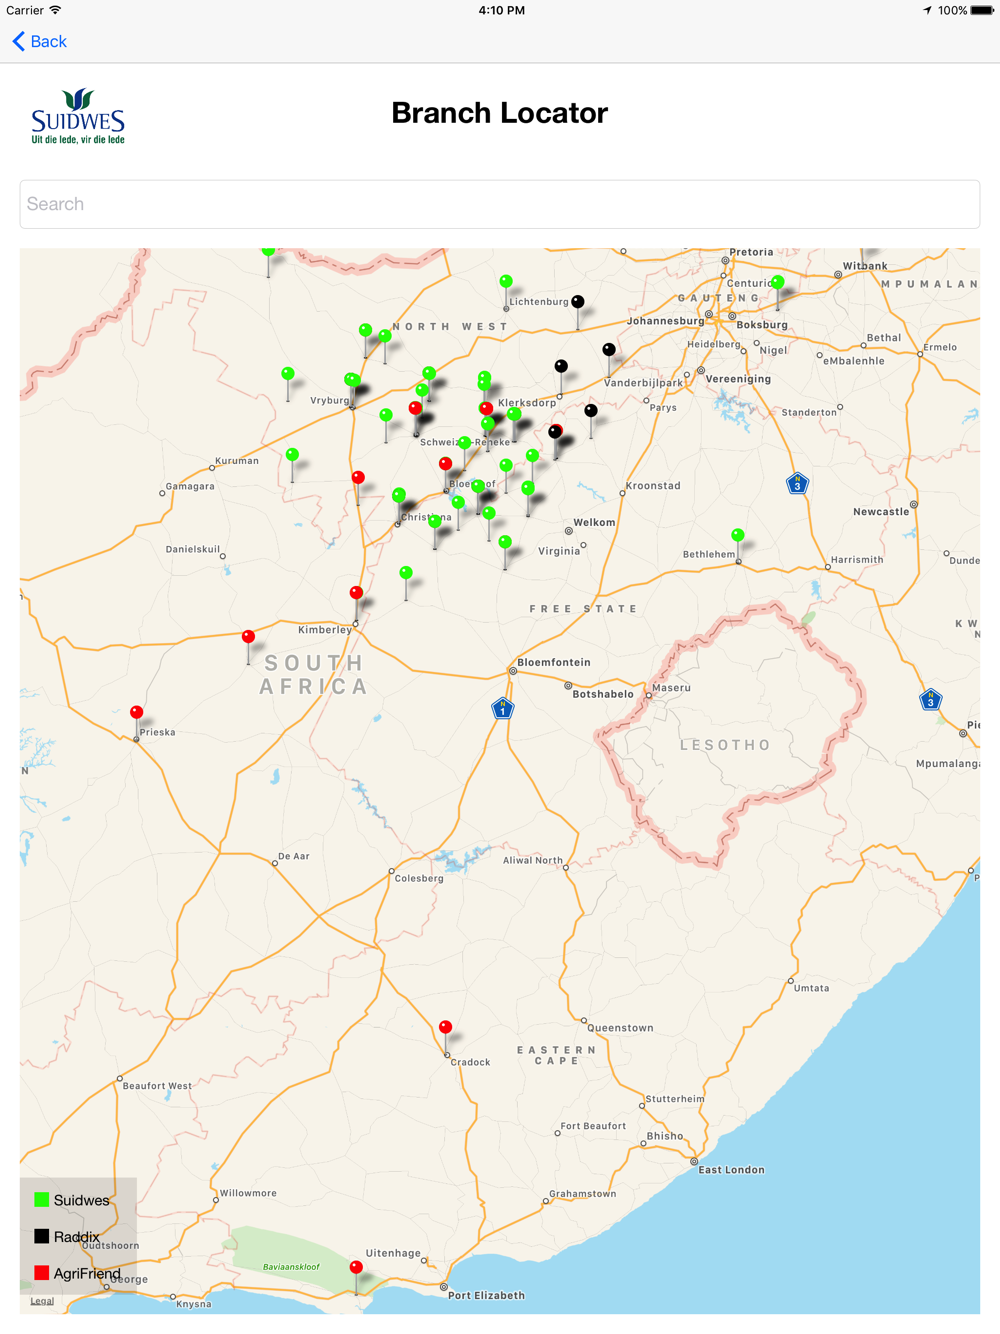Select the red pin above Kimberley
The width and height of the screenshot is (1000, 1334).
pyautogui.click(x=356, y=594)
